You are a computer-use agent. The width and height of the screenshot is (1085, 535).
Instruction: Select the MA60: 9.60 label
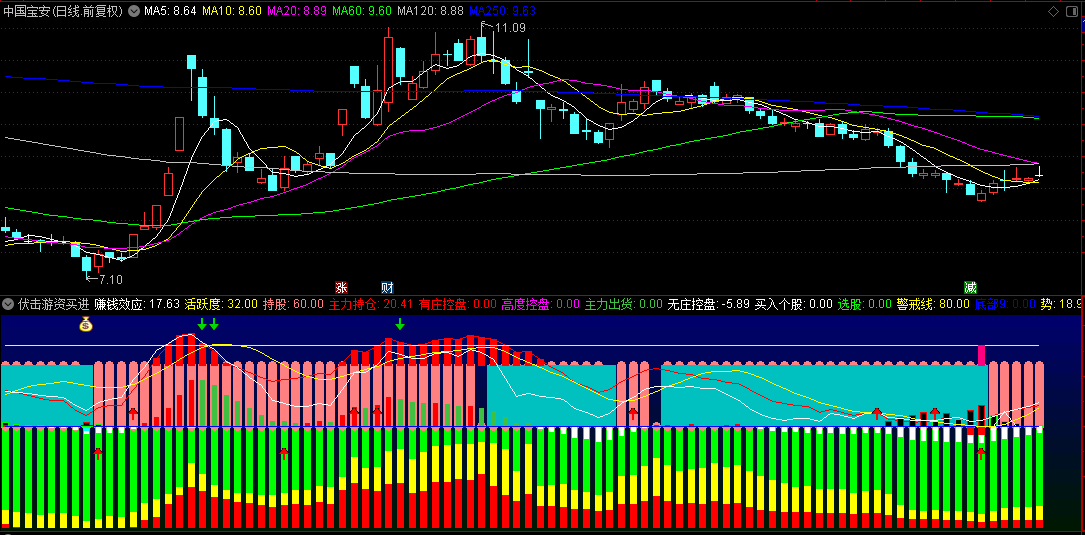pos(362,11)
